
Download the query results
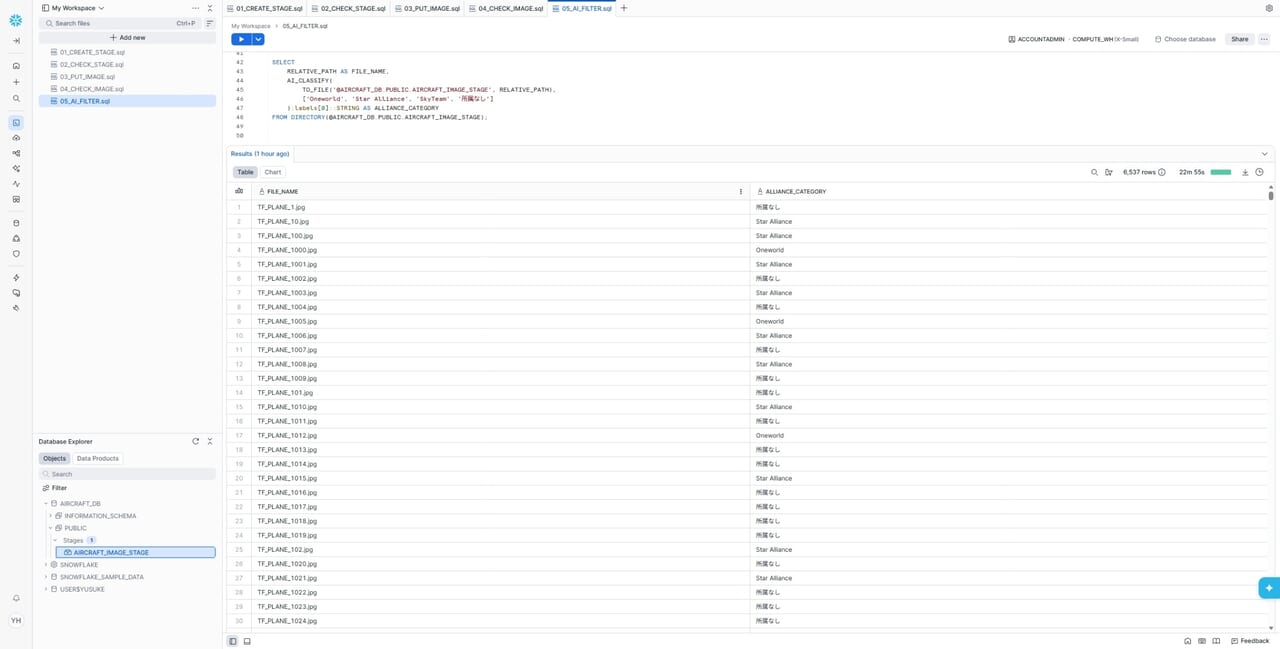1245,172
